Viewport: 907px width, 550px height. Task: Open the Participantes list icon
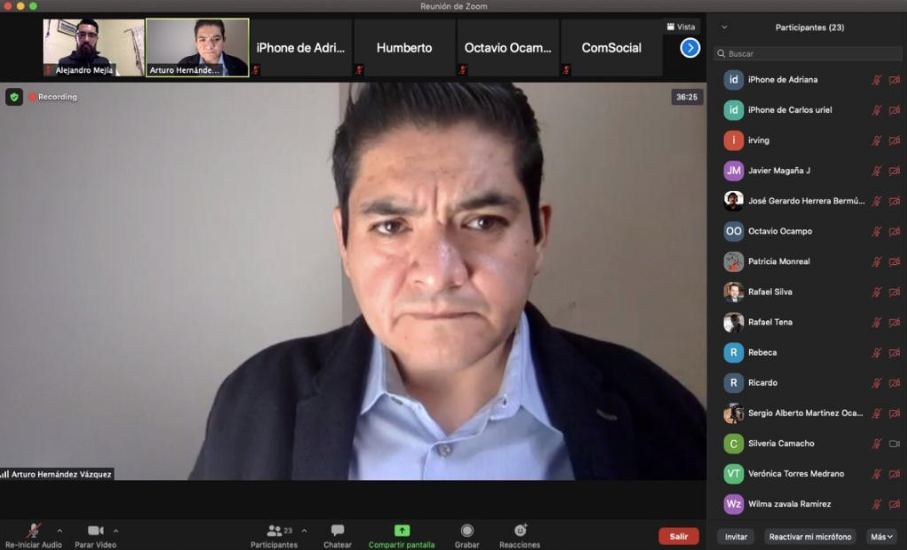(x=274, y=531)
